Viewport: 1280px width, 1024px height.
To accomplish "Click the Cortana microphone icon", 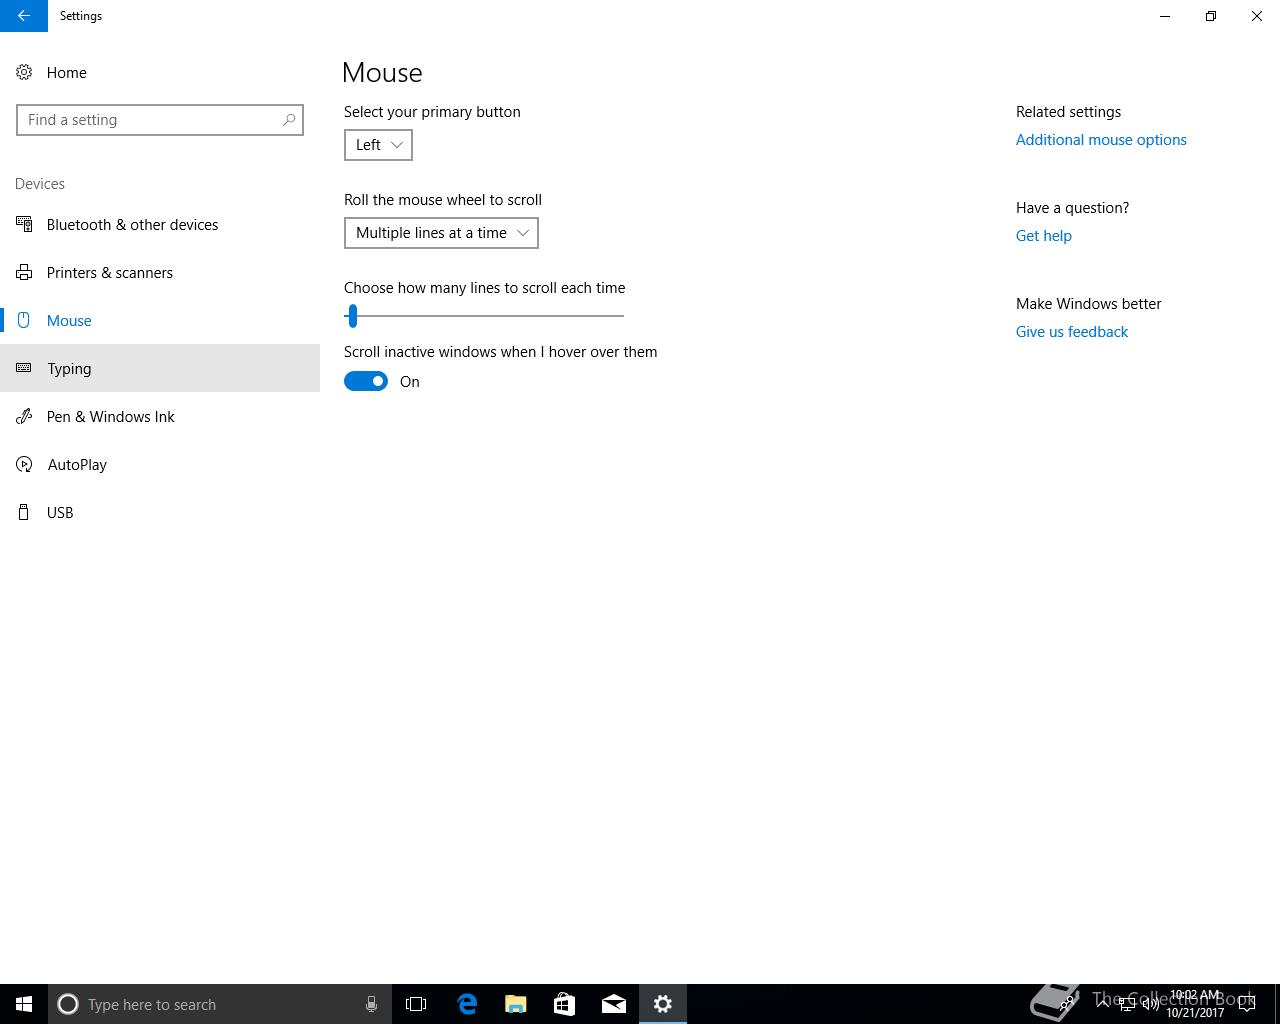I will pos(371,1004).
